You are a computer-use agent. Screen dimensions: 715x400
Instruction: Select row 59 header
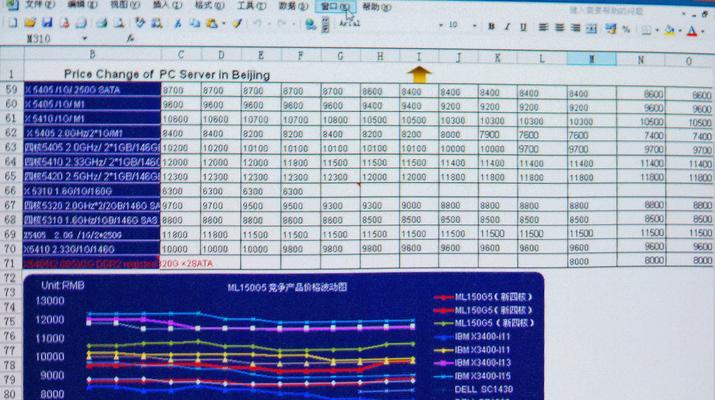point(11,89)
